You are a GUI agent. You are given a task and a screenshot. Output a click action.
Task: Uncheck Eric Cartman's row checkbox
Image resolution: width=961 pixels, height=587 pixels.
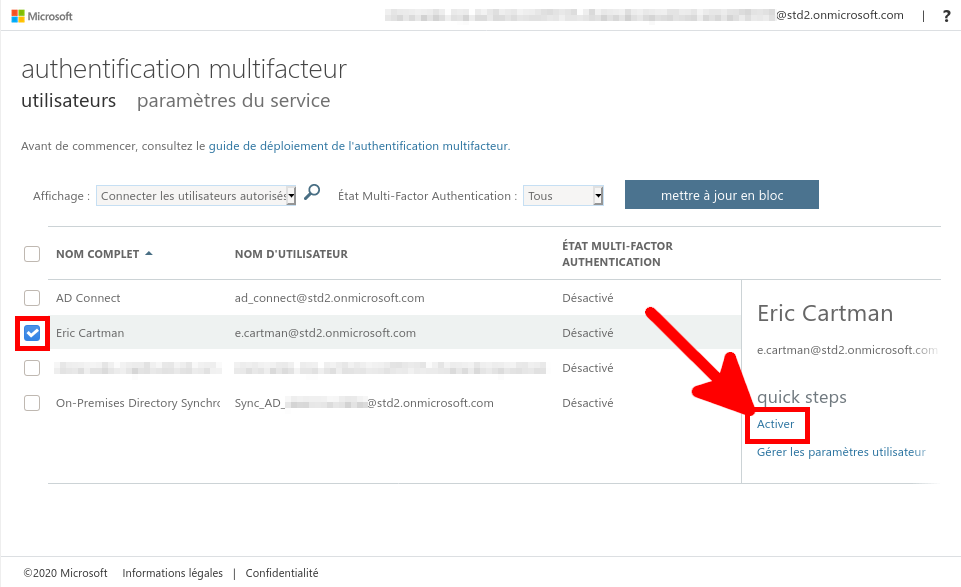pyautogui.click(x=31, y=332)
